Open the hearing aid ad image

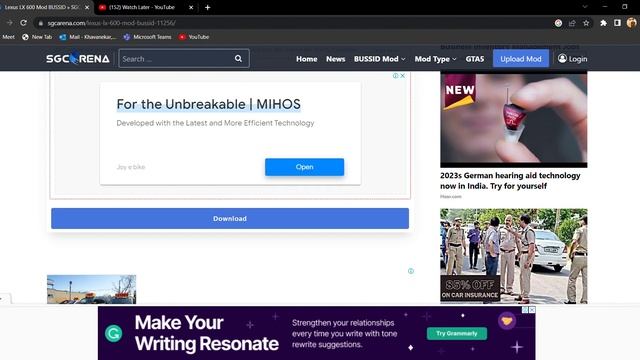[x=513, y=119]
